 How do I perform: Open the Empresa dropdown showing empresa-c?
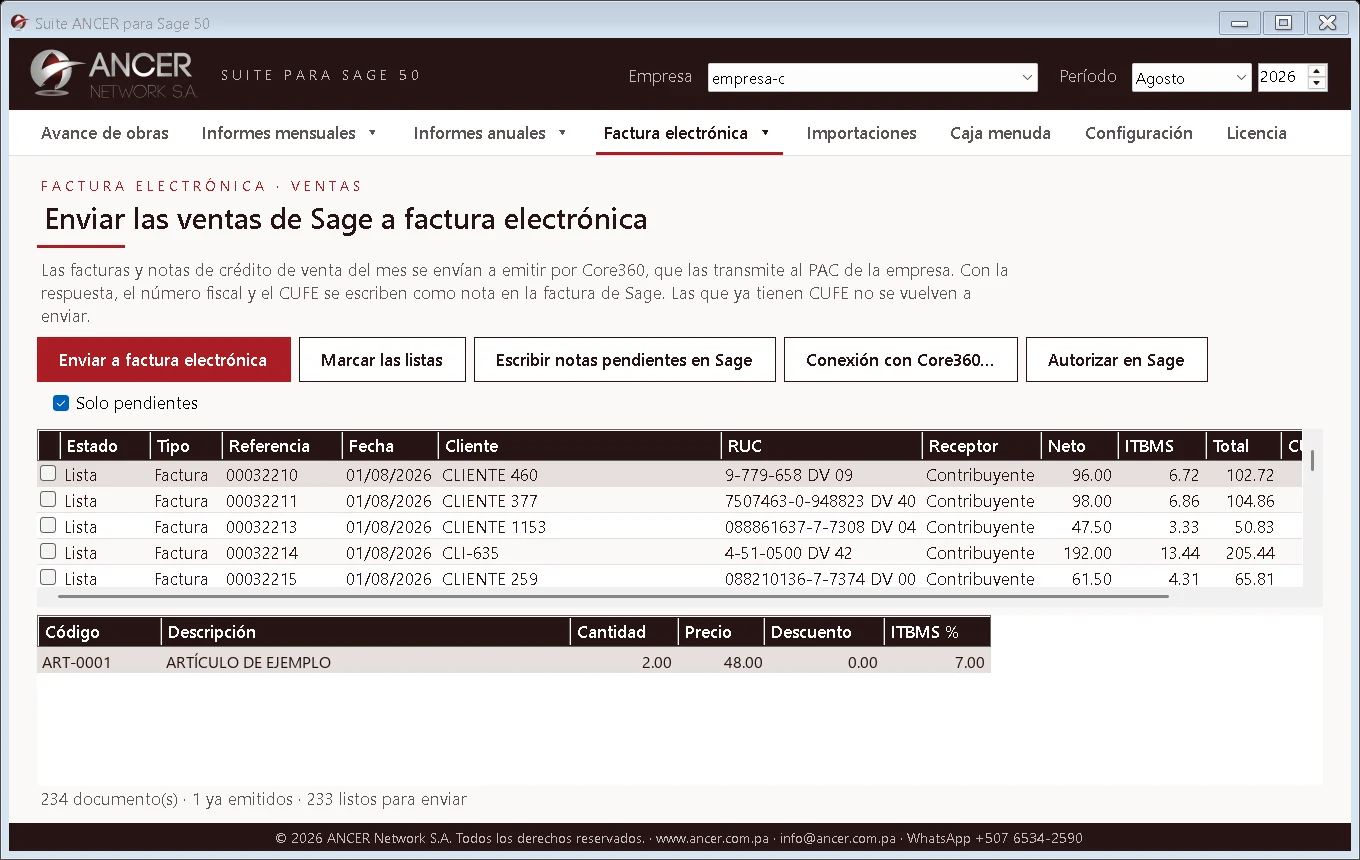873,78
